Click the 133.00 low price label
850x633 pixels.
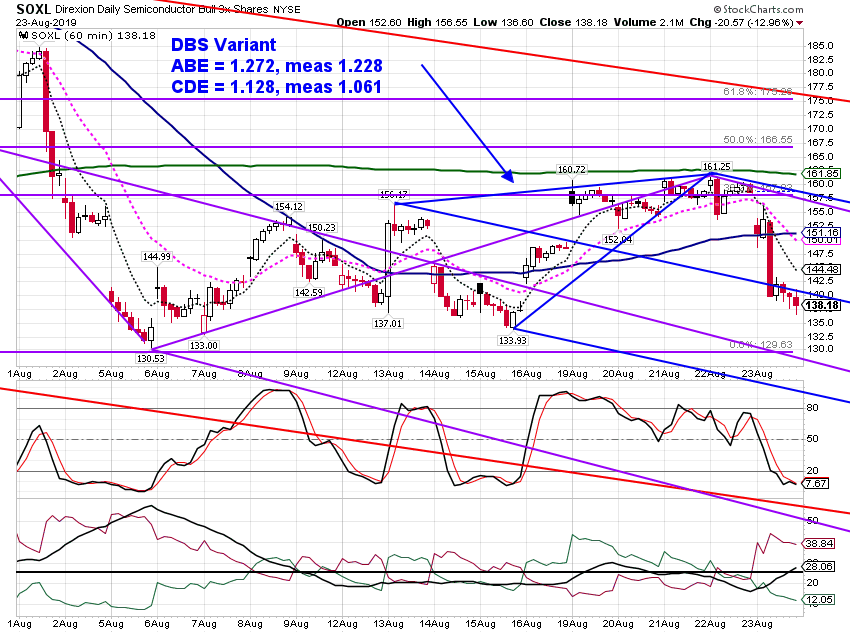click(x=204, y=345)
